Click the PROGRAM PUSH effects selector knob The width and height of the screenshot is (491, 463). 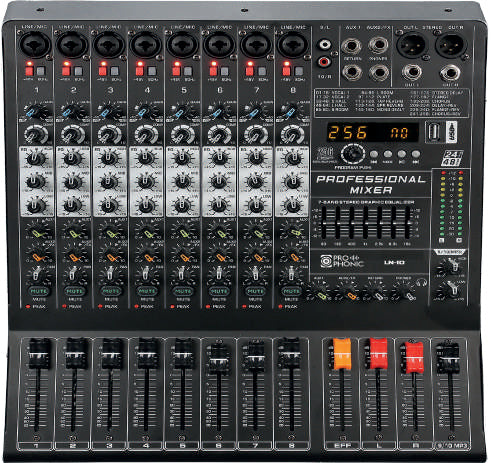pyautogui.click(x=352, y=154)
